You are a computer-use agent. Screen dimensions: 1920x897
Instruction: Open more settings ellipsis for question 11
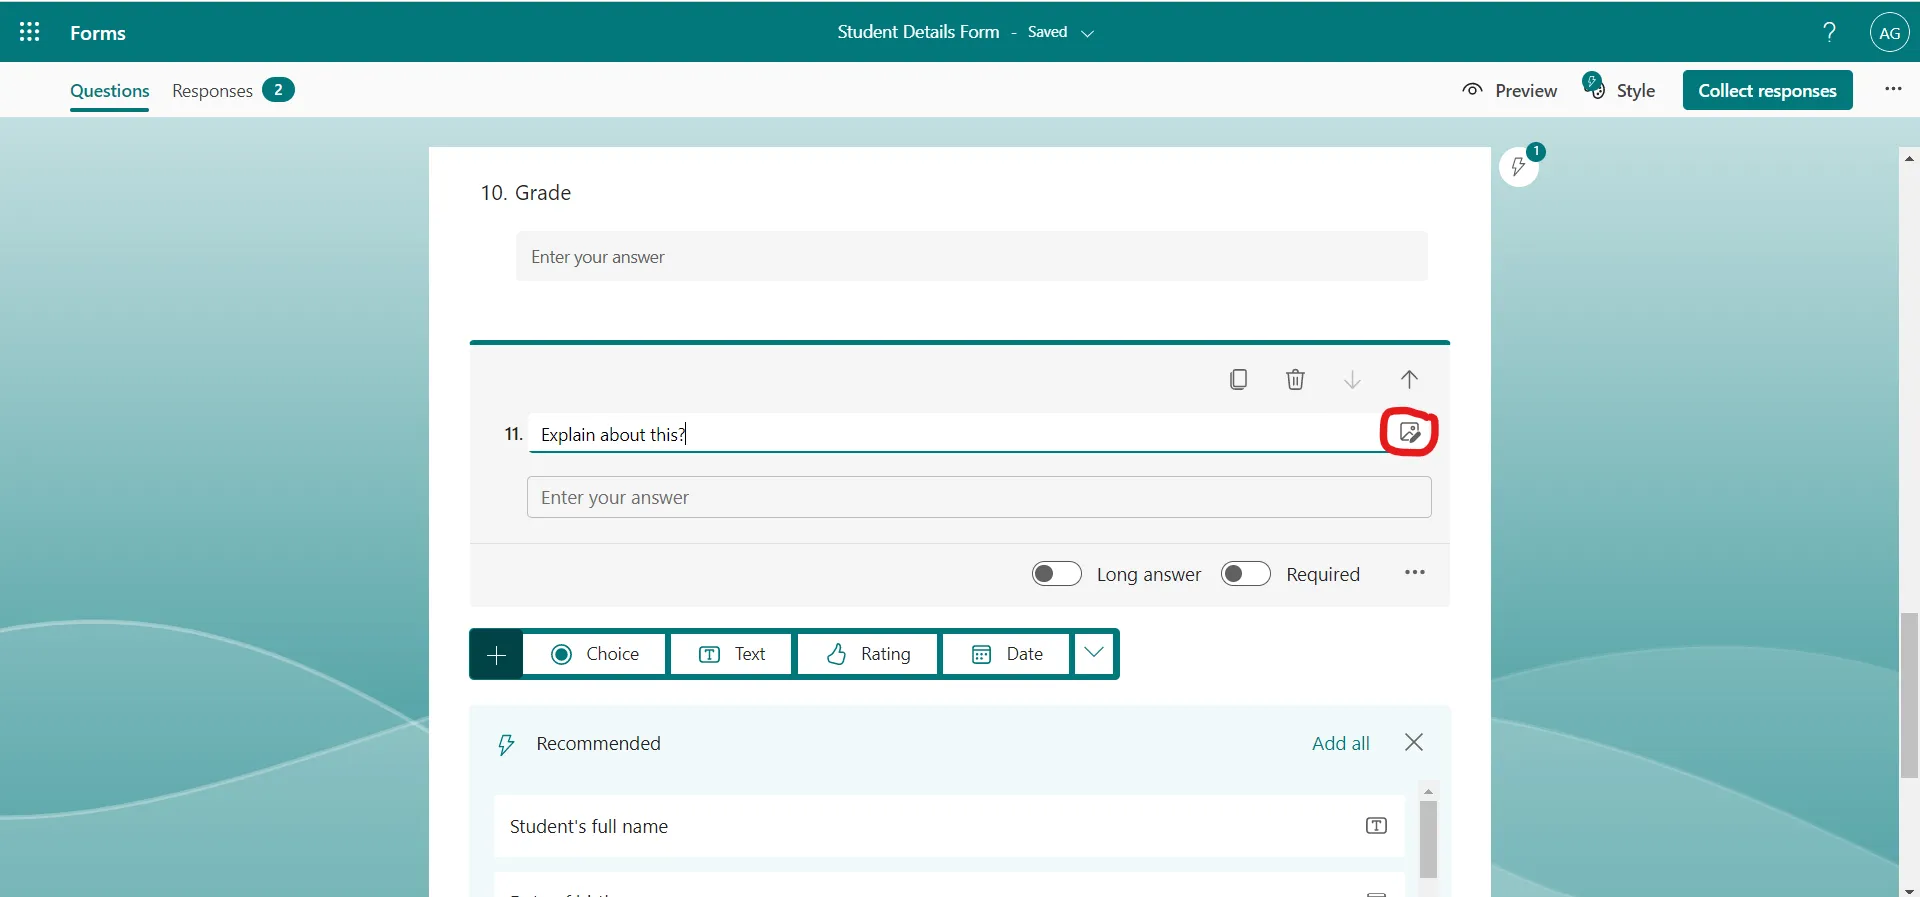(x=1414, y=573)
